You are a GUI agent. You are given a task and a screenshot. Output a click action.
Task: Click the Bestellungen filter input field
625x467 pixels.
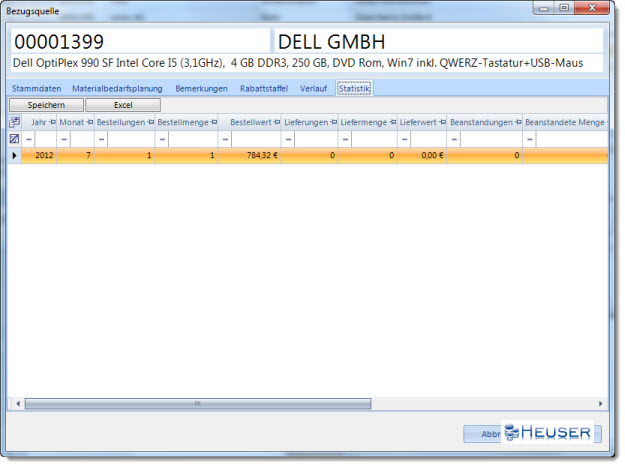[131, 139]
